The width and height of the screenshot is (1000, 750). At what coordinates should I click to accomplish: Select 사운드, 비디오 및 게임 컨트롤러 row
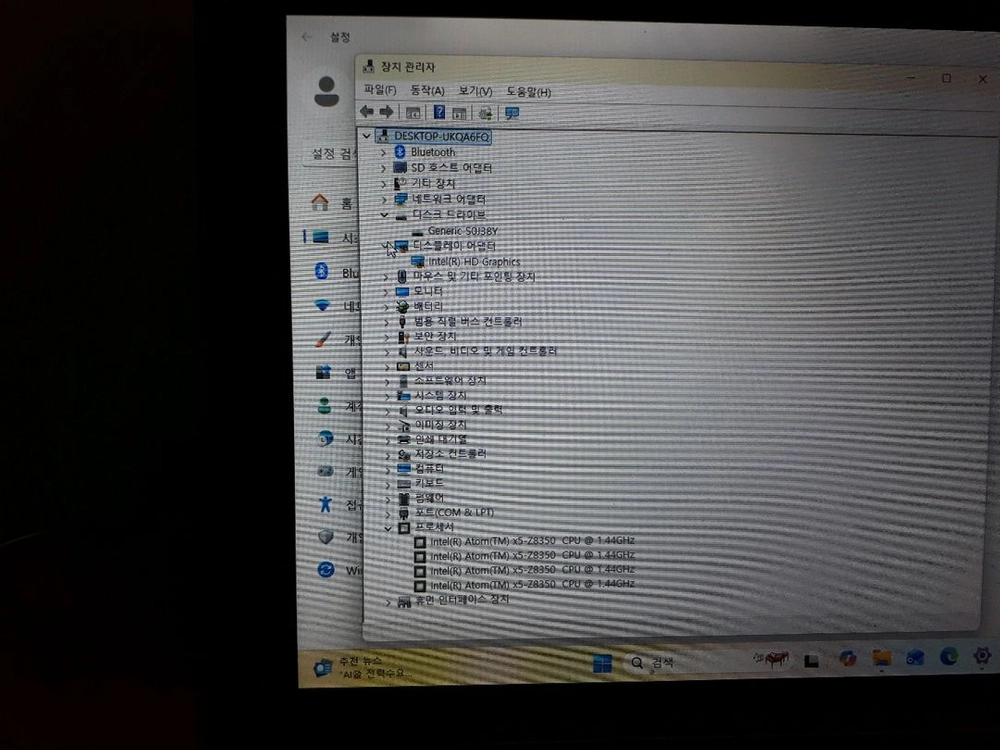tap(485, 351)
